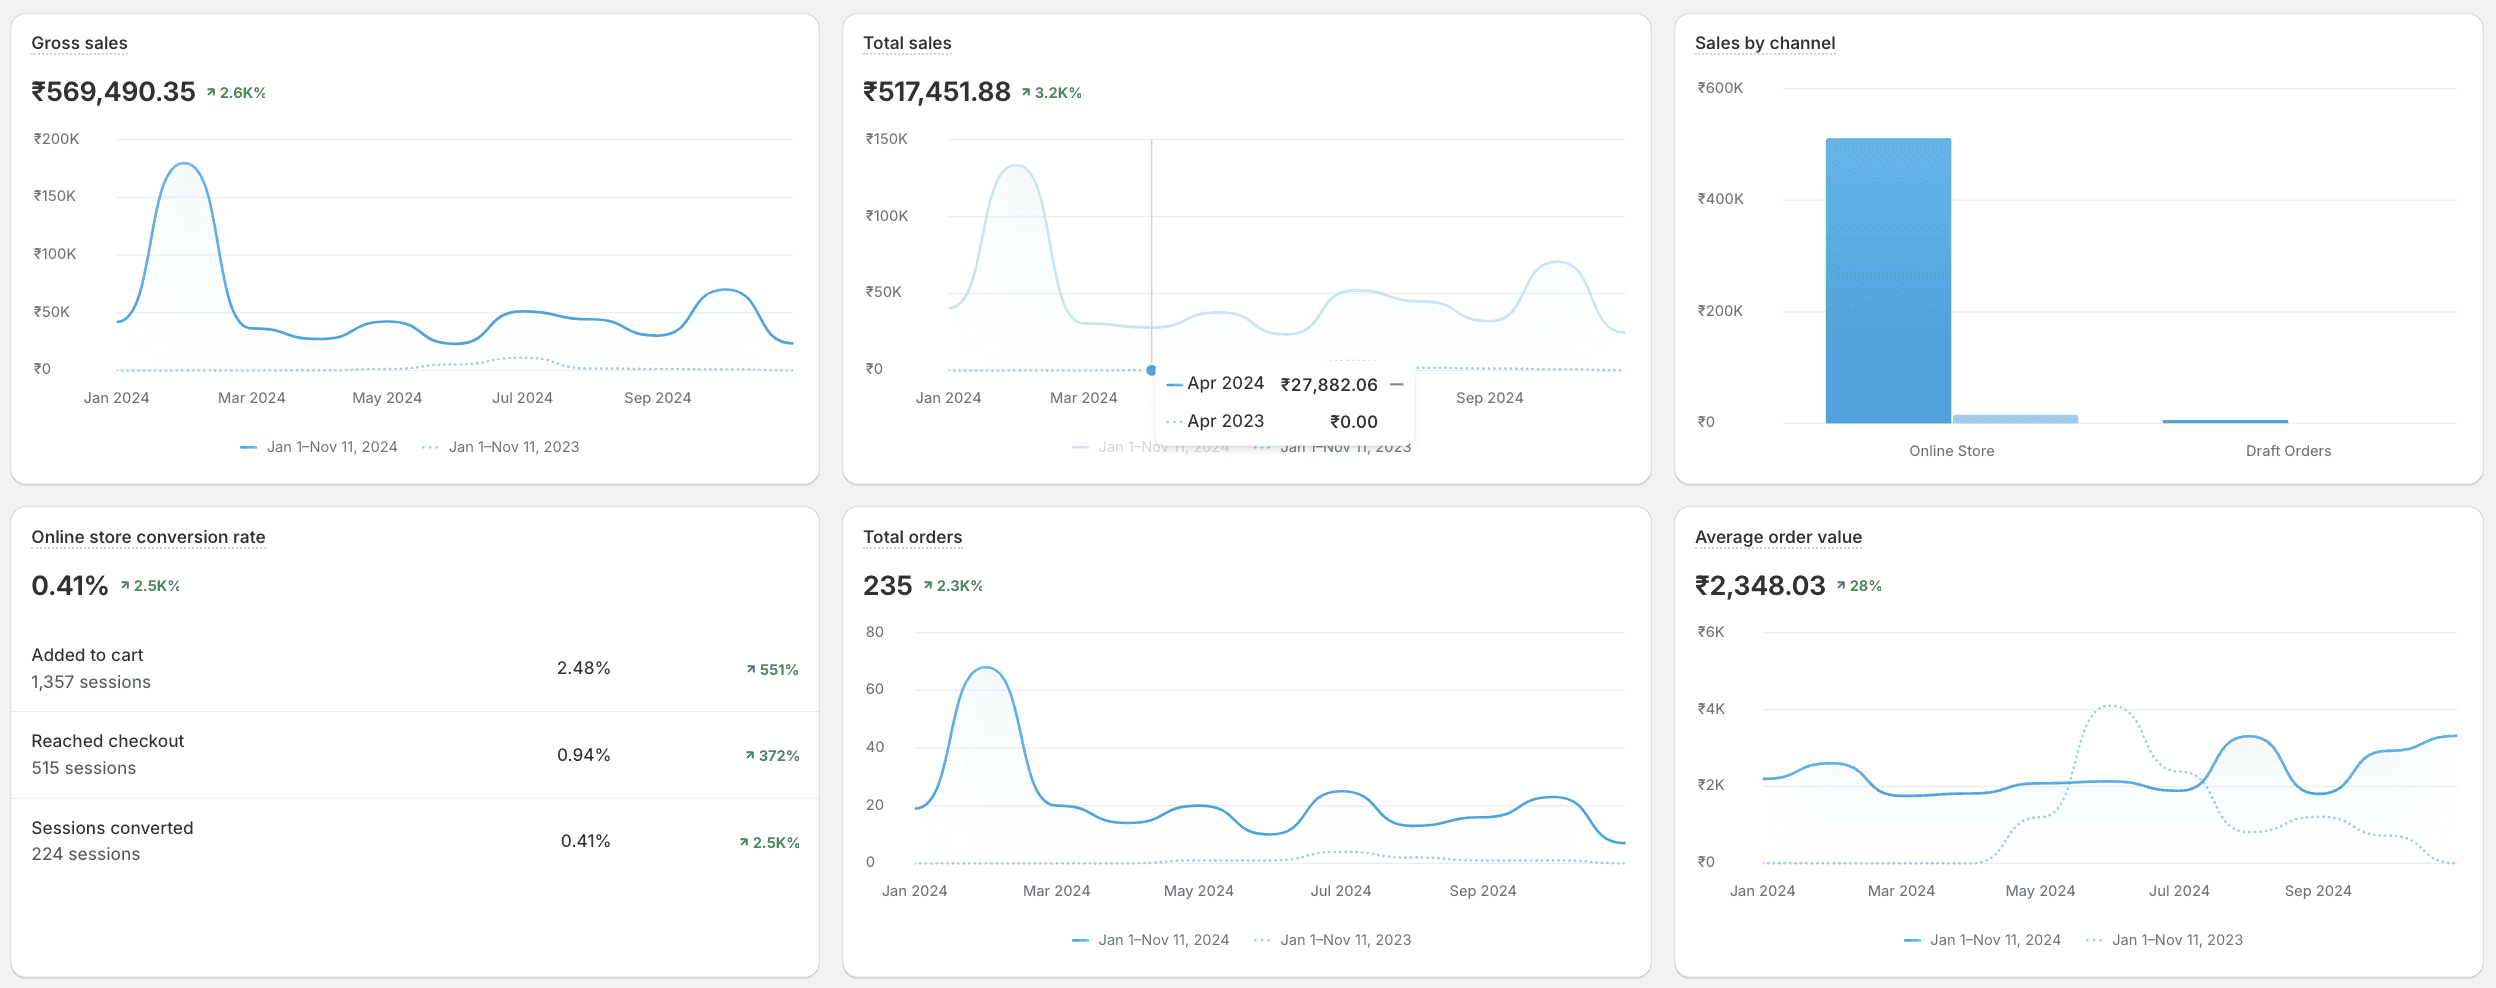
Task: Click the Apr 2024 data point marker
Action: [1151, 370]
